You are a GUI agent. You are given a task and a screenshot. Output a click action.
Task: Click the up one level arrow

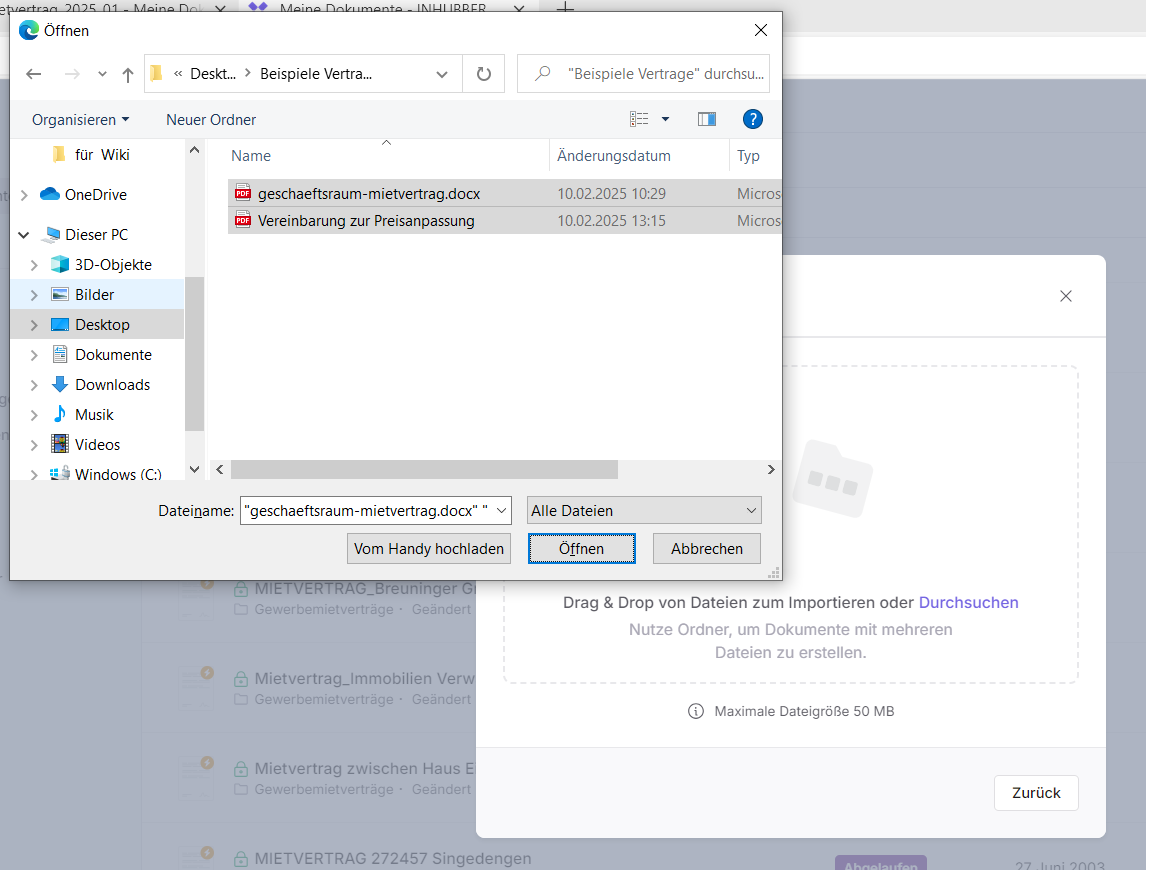tap(128, 74)
